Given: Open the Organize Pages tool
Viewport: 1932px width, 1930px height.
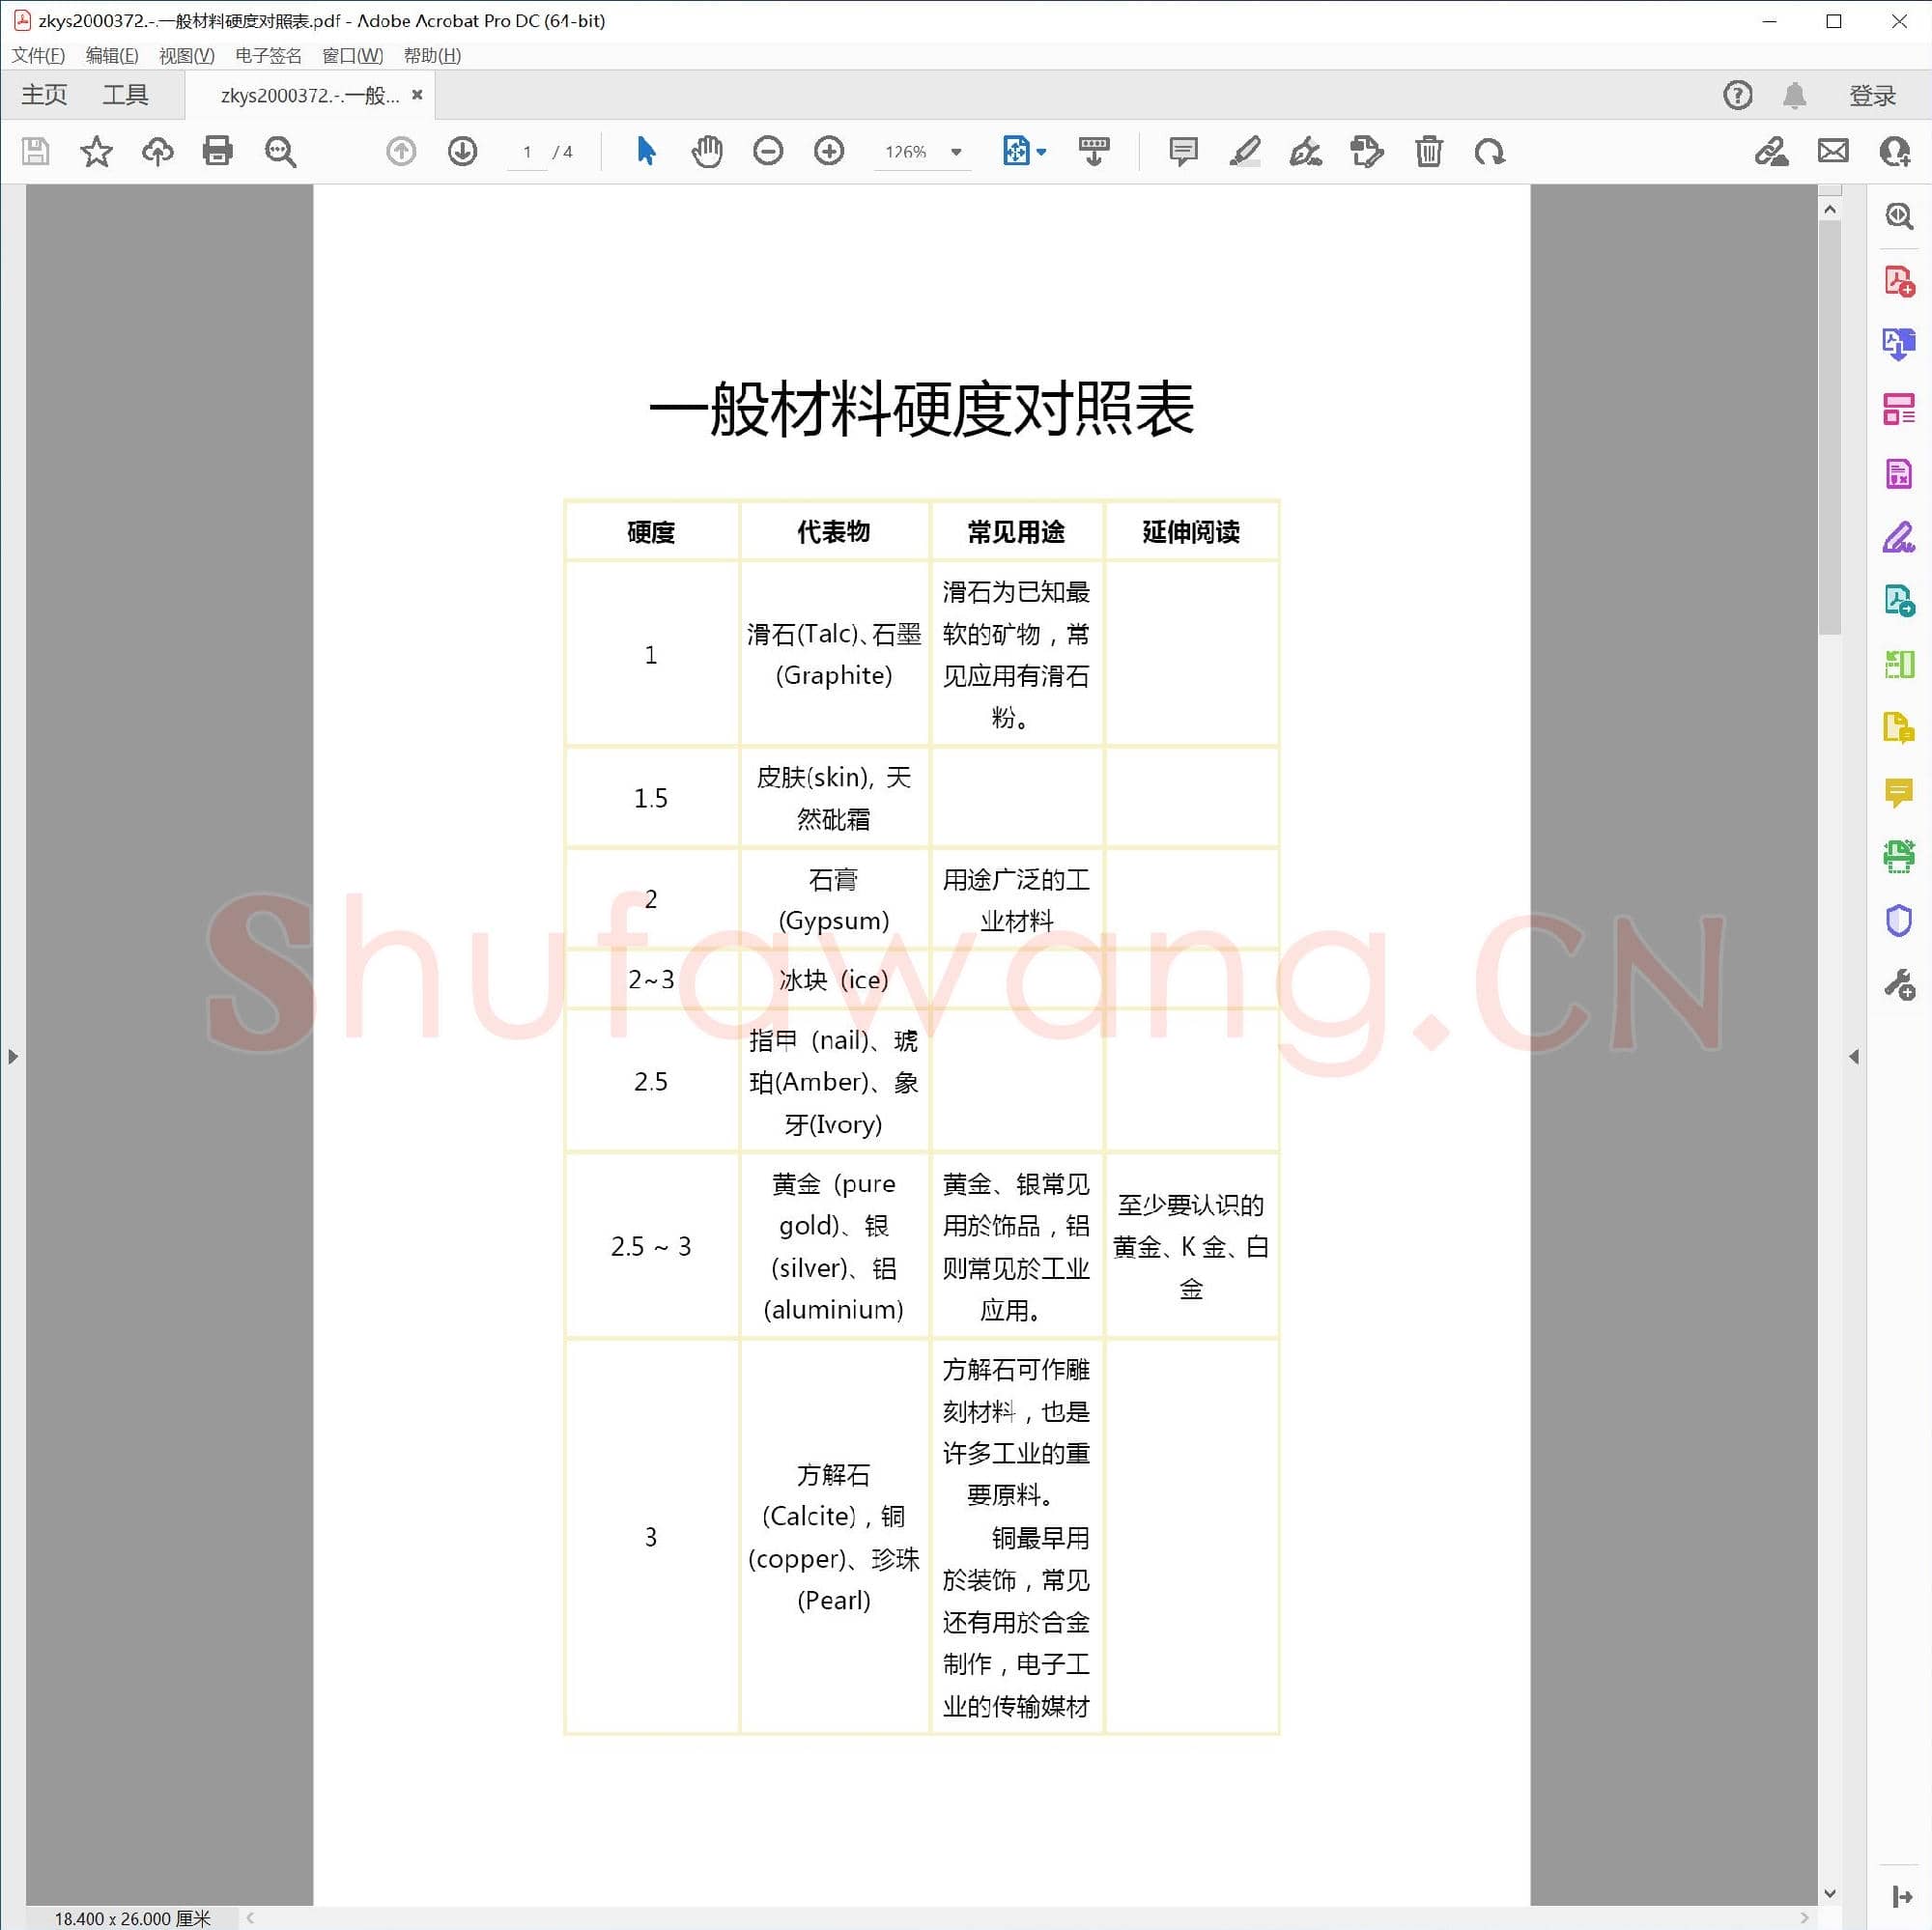Looking at the screenshot, I should coord(1897,407).
